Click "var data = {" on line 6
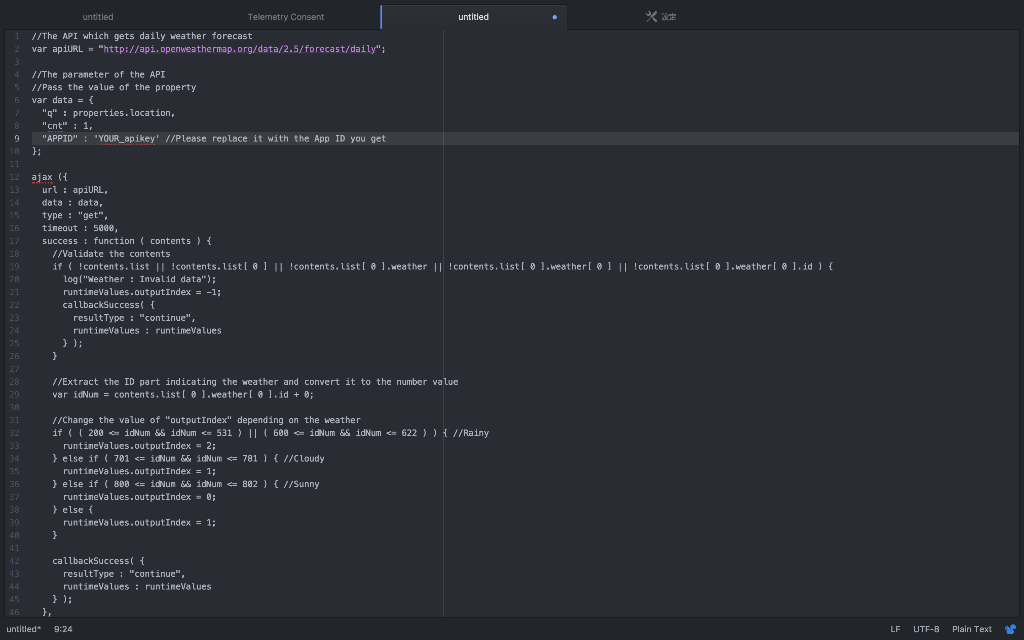This screenshot has width=1024, height=640. click(62, 100)
